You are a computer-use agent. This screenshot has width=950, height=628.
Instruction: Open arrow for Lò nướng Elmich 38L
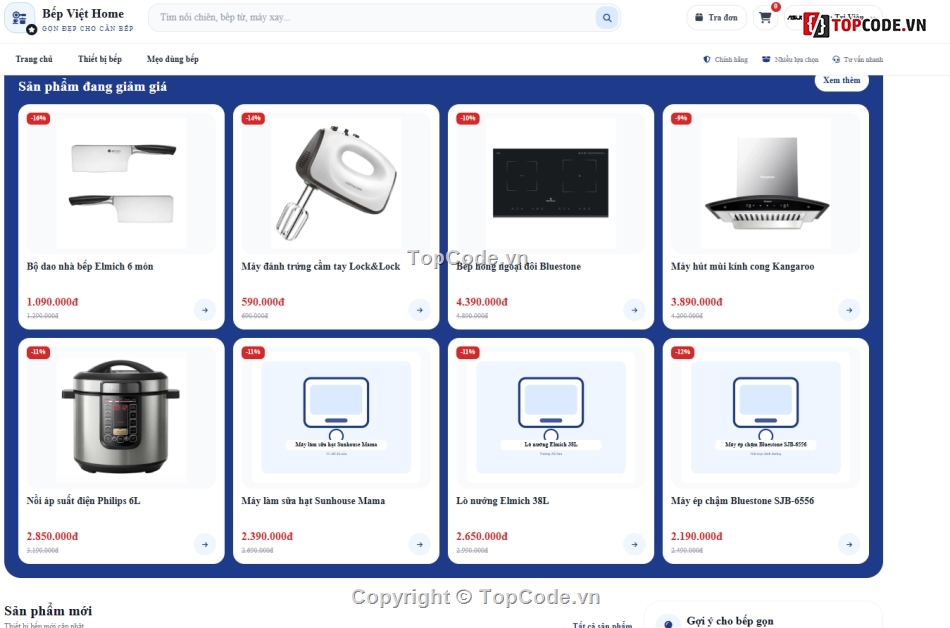(x=634, y=544)
